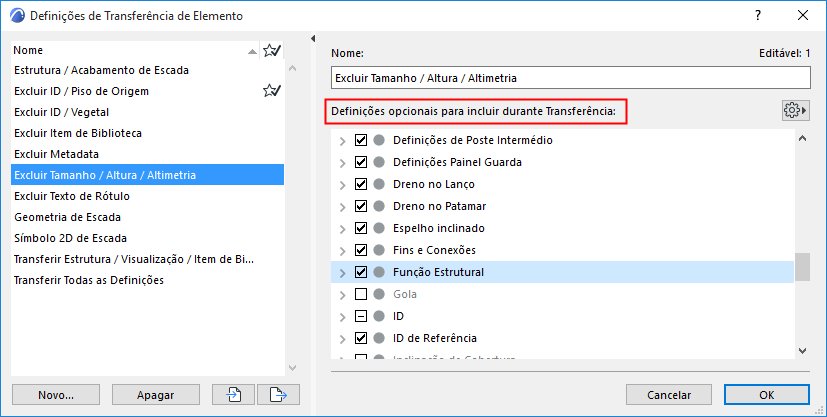Click the definitions list vertical scrollbar thumb
Viewport: 827px width, 417px height.
802,268
